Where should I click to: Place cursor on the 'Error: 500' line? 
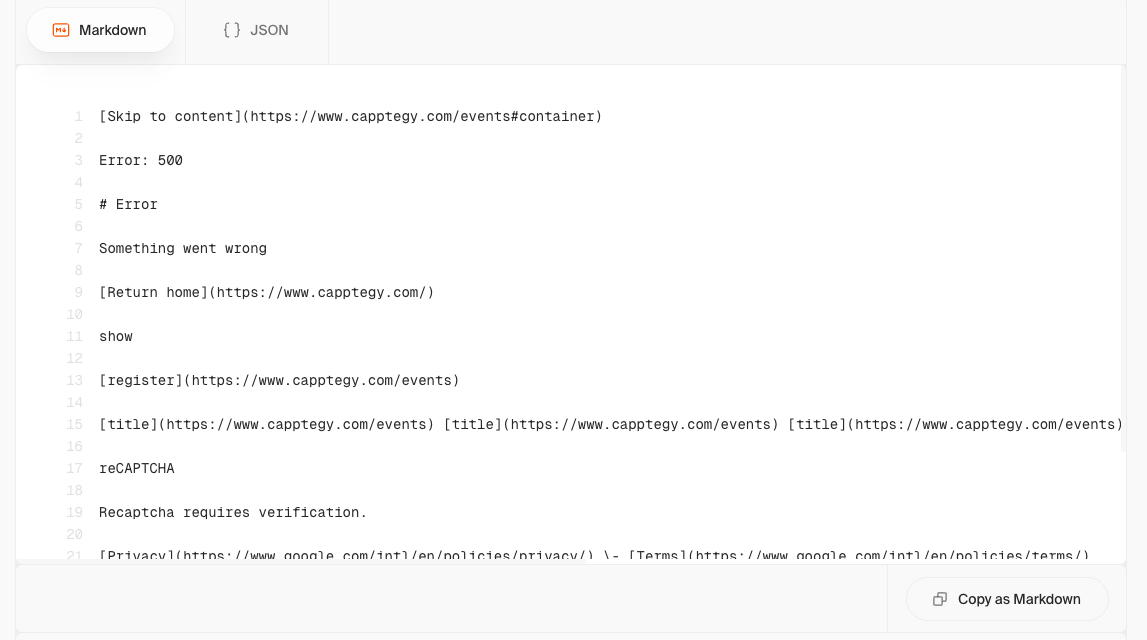[141, 161]
